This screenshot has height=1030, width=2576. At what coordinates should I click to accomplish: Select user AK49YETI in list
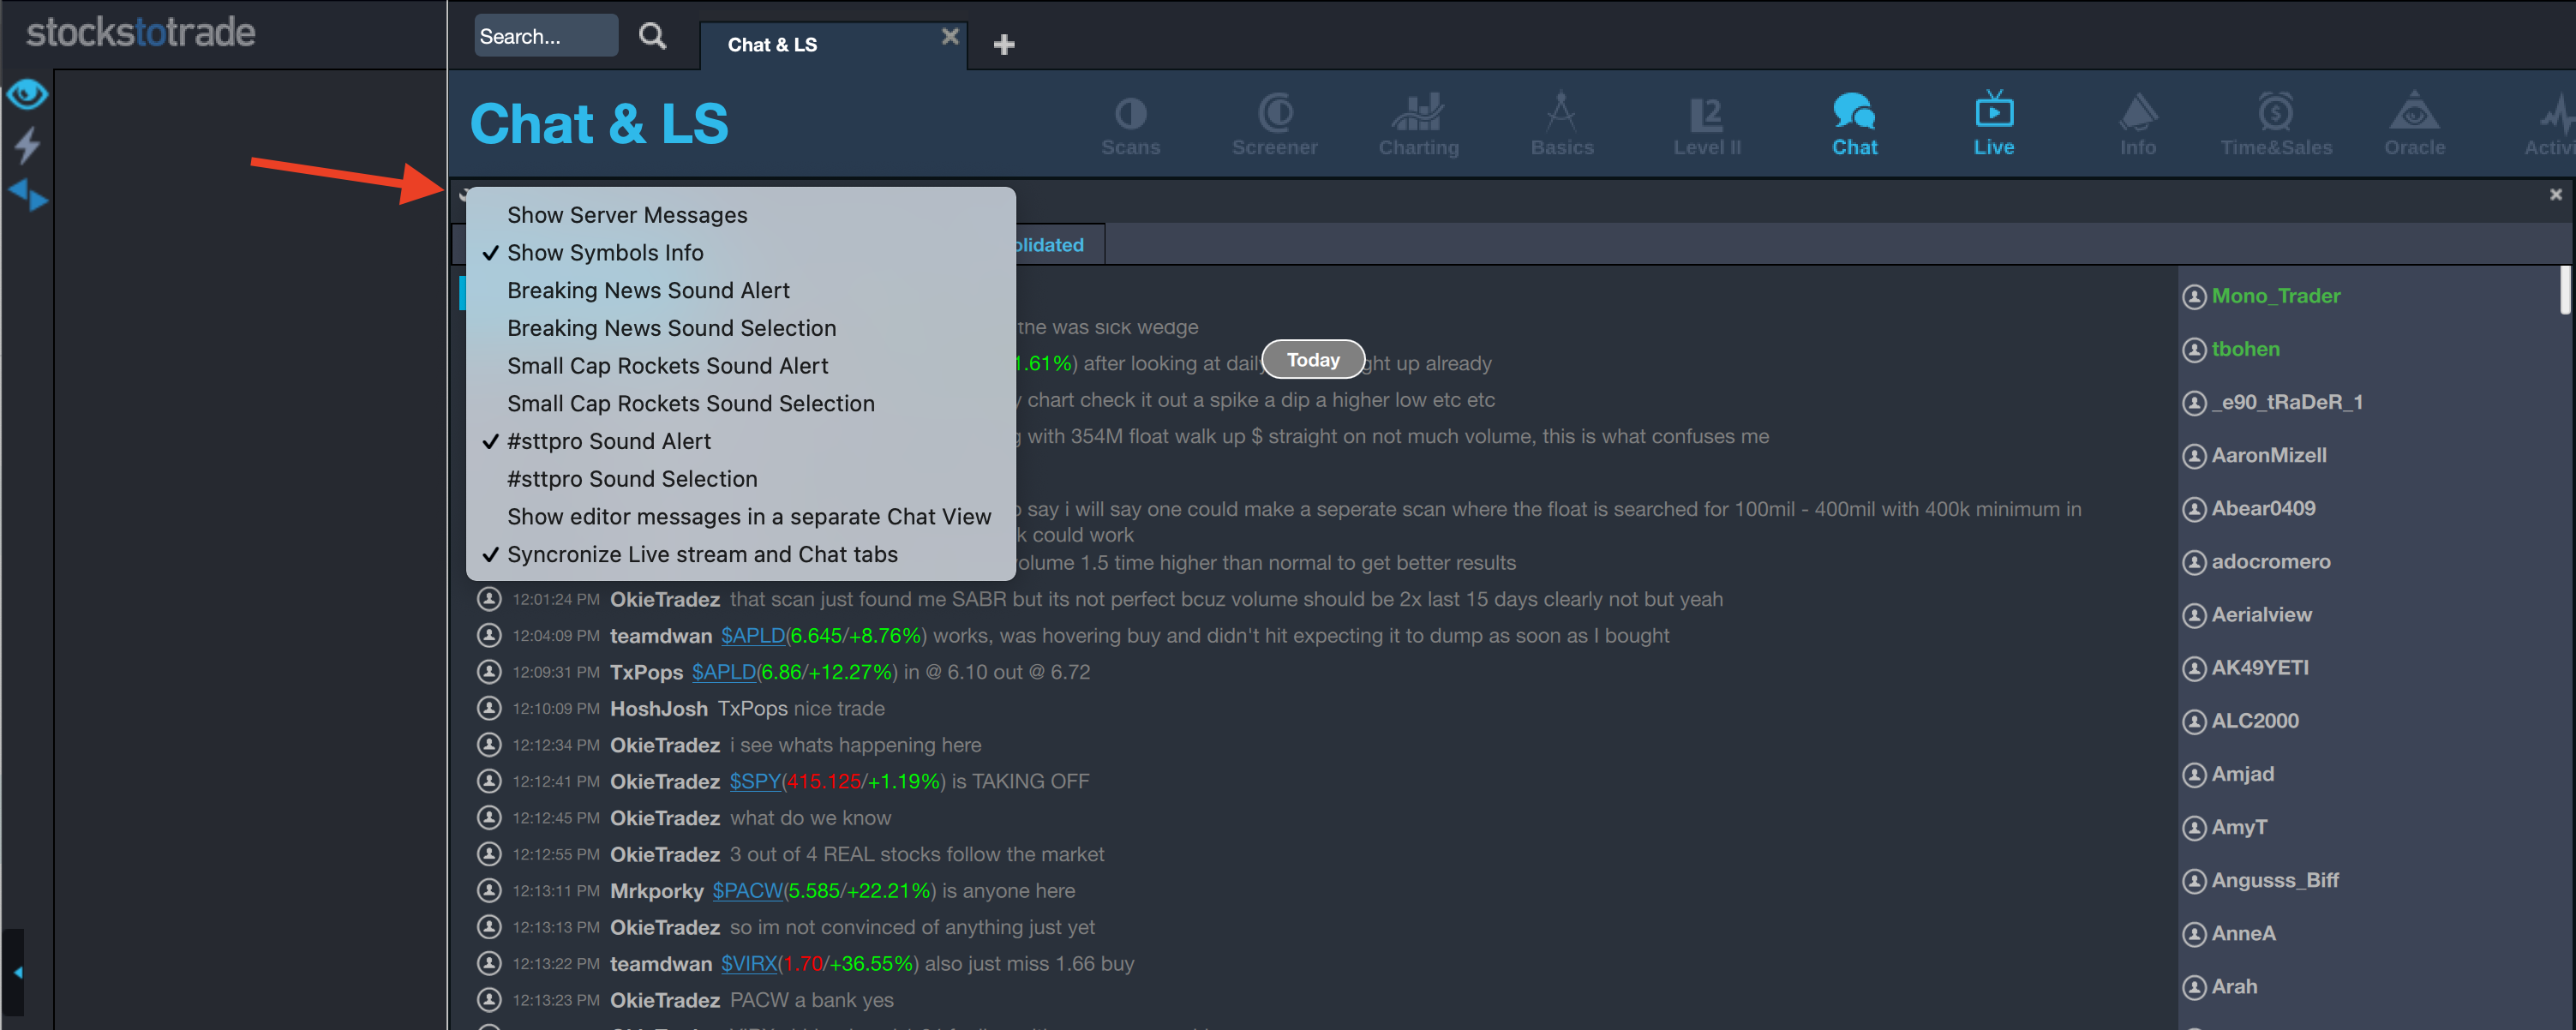click(x=2259, y=667)
